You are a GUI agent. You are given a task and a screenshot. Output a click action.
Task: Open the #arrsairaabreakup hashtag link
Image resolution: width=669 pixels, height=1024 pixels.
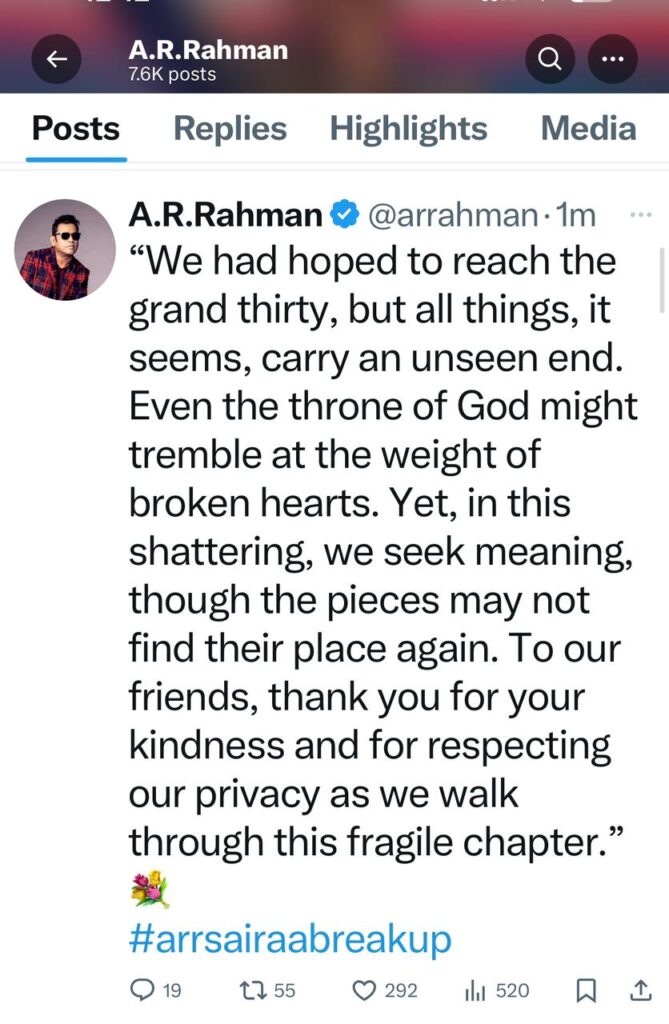(x=290, y=939)
